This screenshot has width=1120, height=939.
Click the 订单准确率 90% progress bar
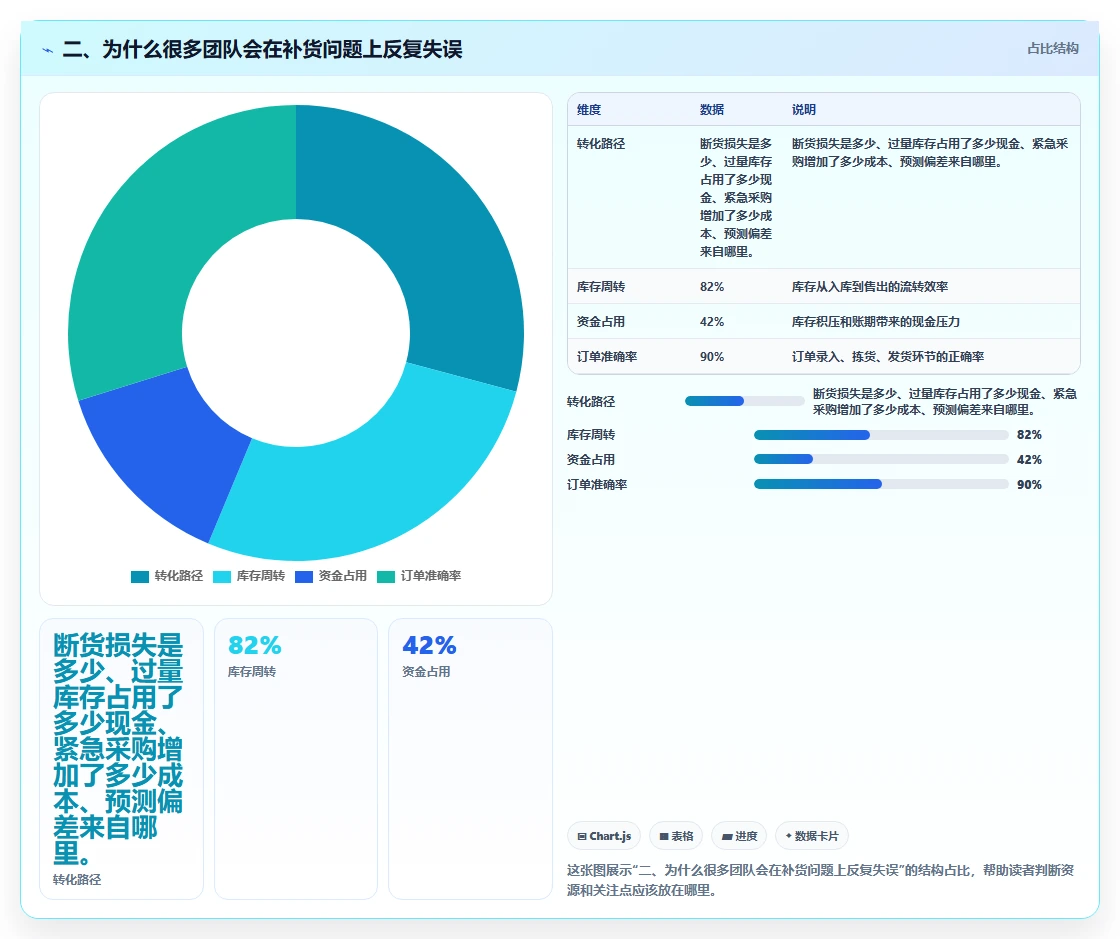881,484
